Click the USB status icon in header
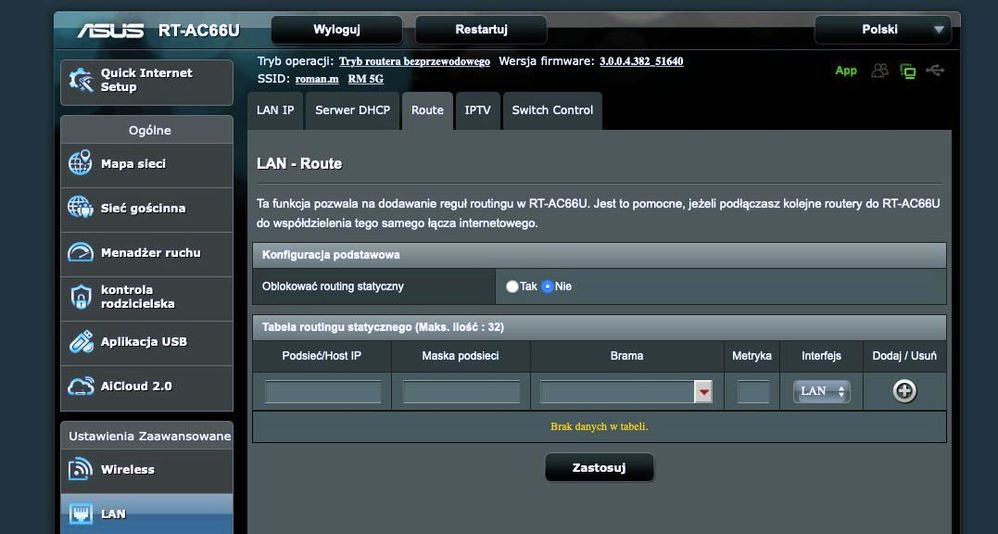The image size is (998, 534). coord(935,70)
